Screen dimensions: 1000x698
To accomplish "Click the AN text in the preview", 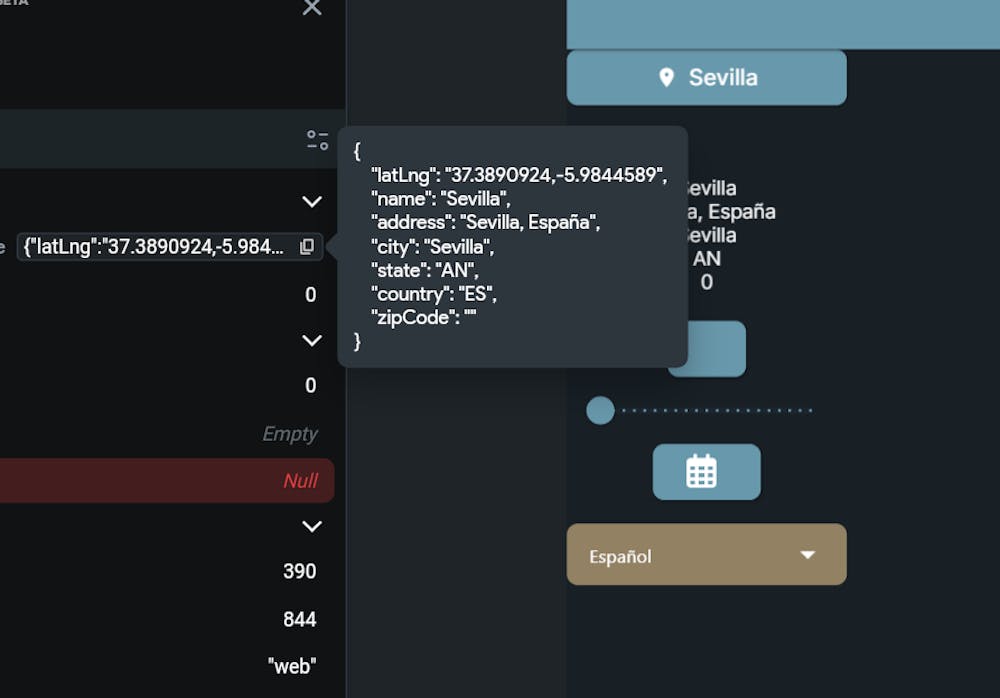I will pyautogui.click(x=707, y=258).
